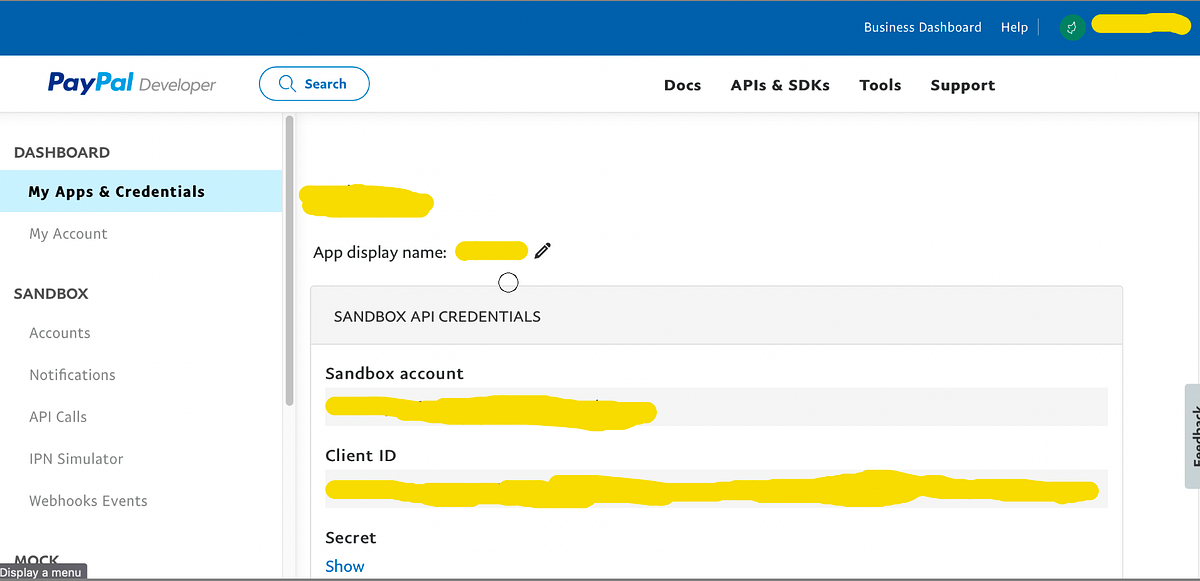The width and height of the screenshot is (1200, 581).
Task: Click the magnifying glass in the Search pill
Action: [x=288, y=84]
